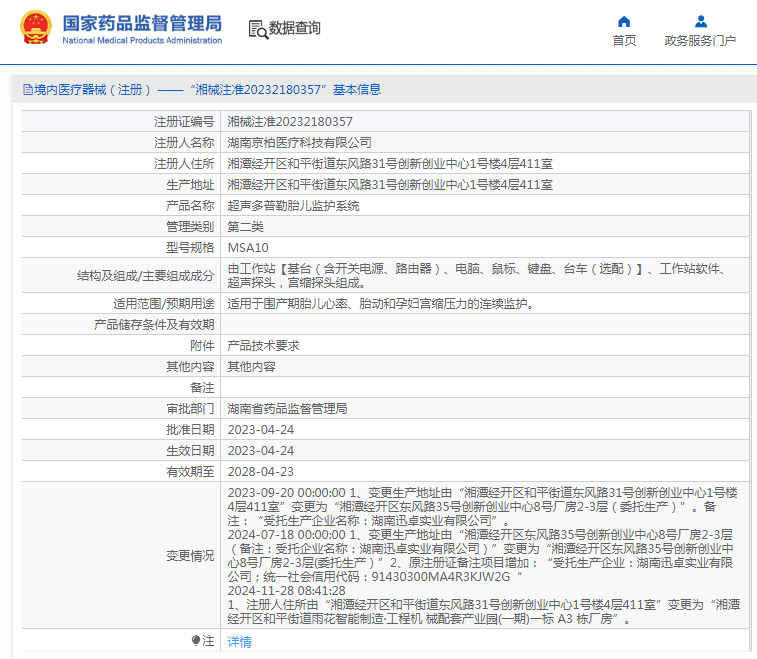
Task: Click the approving department 湖南省药品监督管理局
Action: pyautogui.click(x=287, y=409)
